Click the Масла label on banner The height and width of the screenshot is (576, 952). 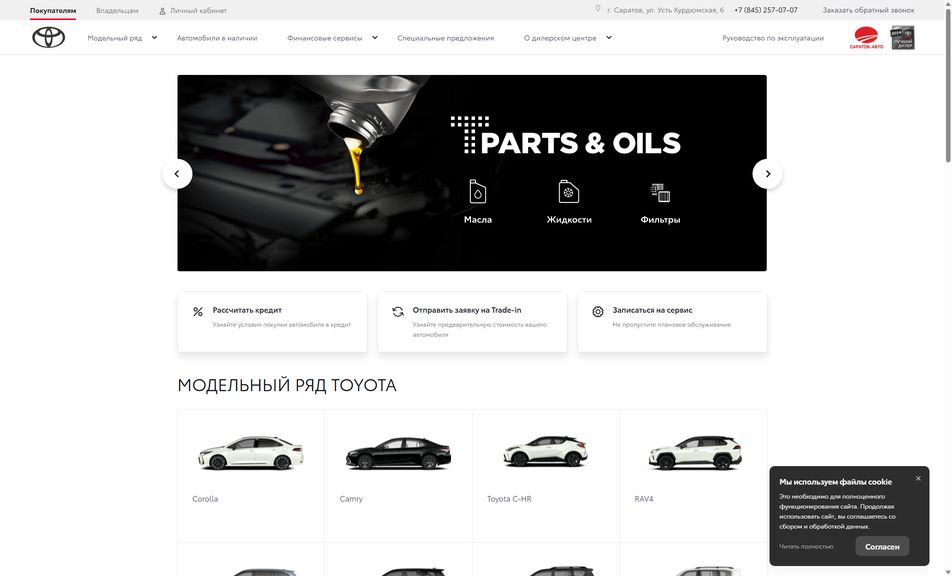pos(478,220)
